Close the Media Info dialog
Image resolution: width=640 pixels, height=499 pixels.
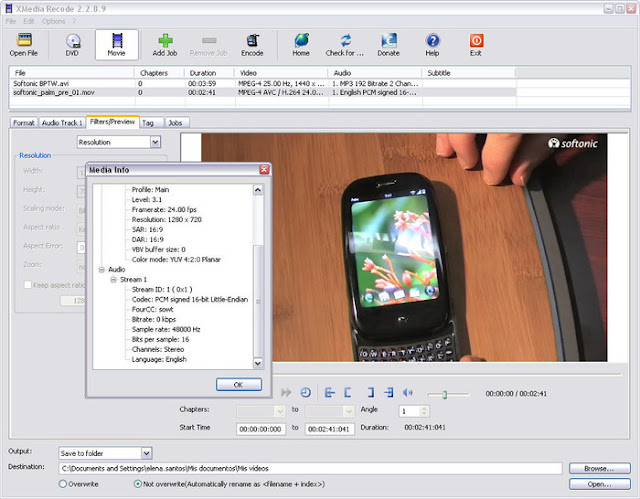point(264,169)
